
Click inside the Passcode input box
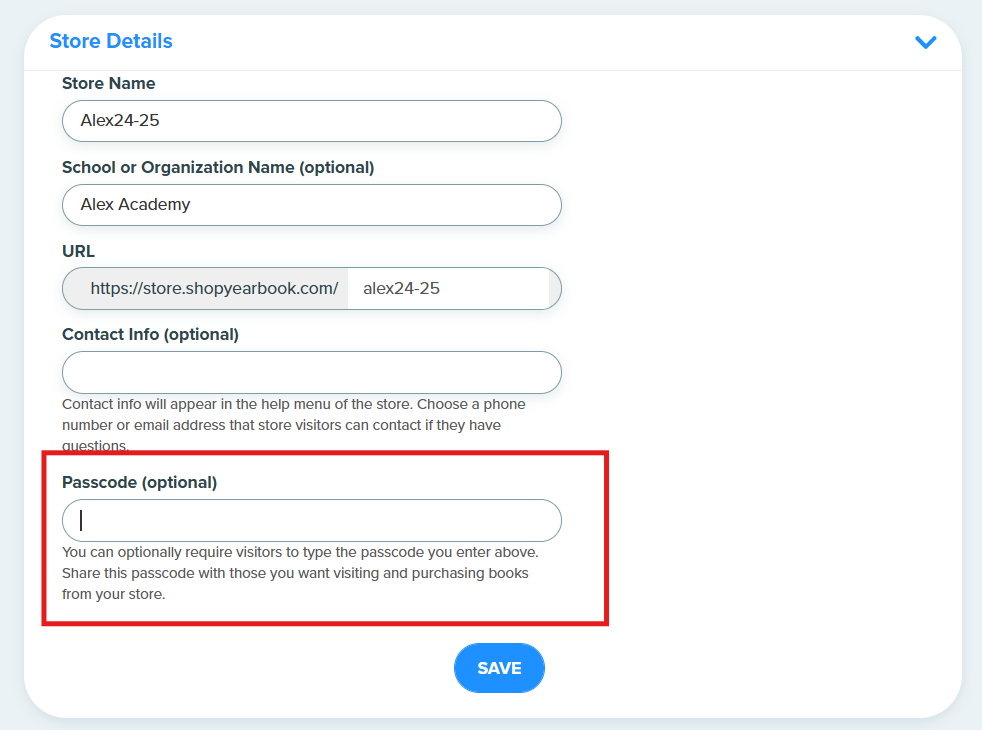(x=311, y=520)
